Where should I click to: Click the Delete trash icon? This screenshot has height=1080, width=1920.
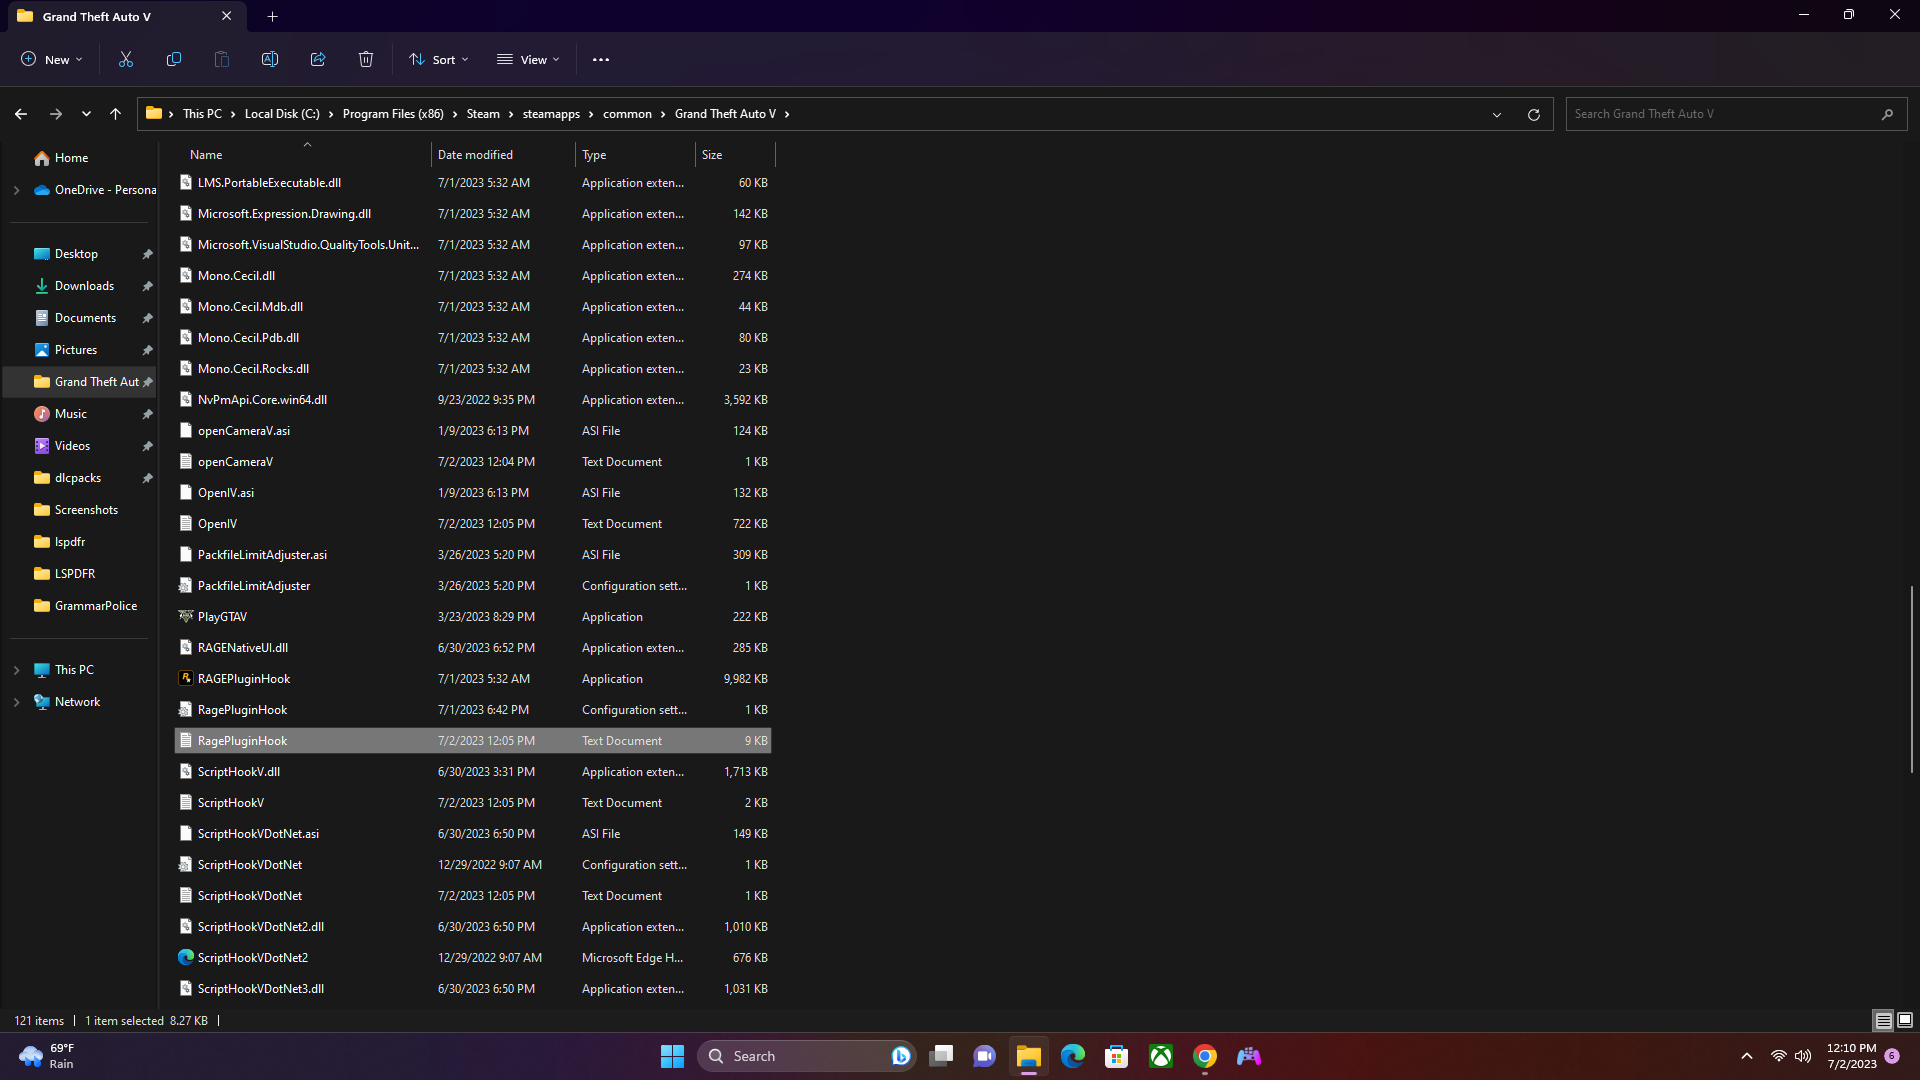[366, 59]
